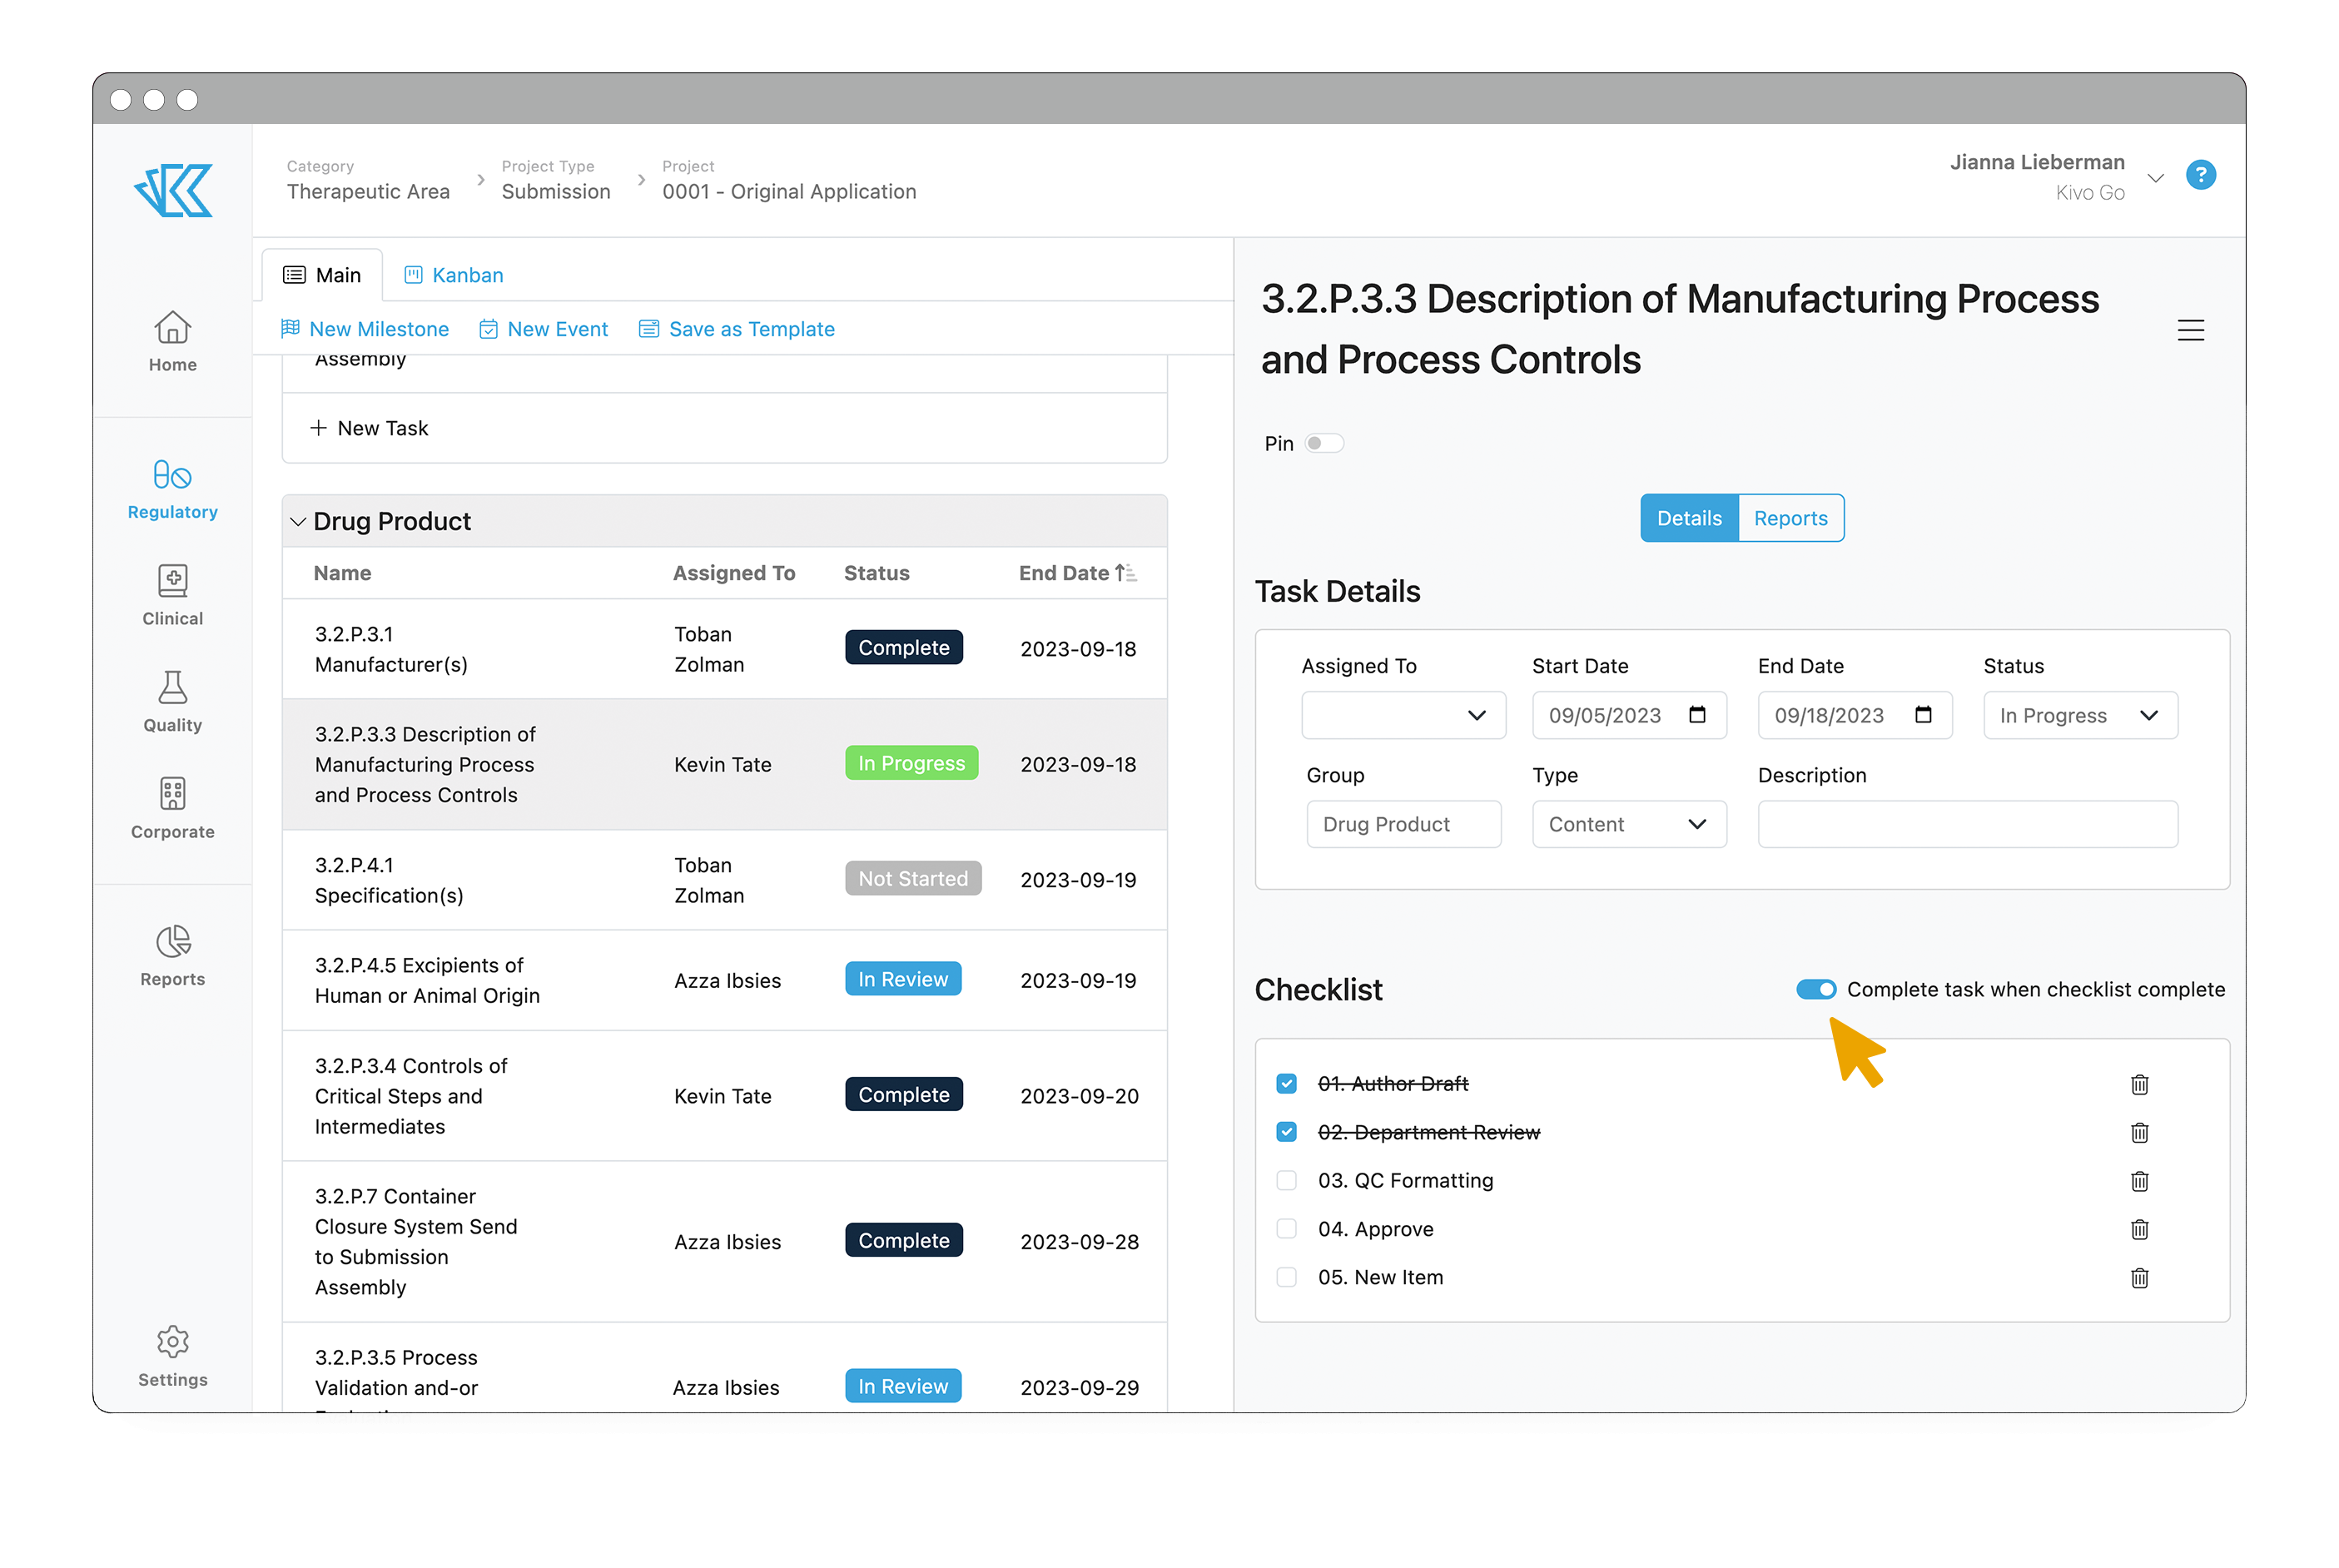Delete the '05. New Item' checklist entry
The image size is (2339, 1568).
coord(2140,1277)
